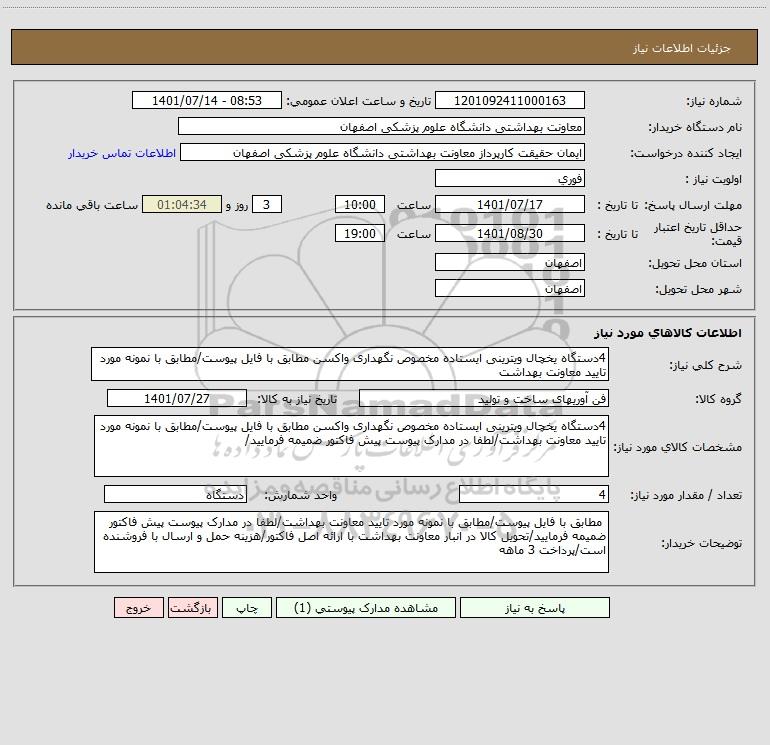Click the چاپ print button
The width and height of the screenshot is (770, 745).
[247, 607]
